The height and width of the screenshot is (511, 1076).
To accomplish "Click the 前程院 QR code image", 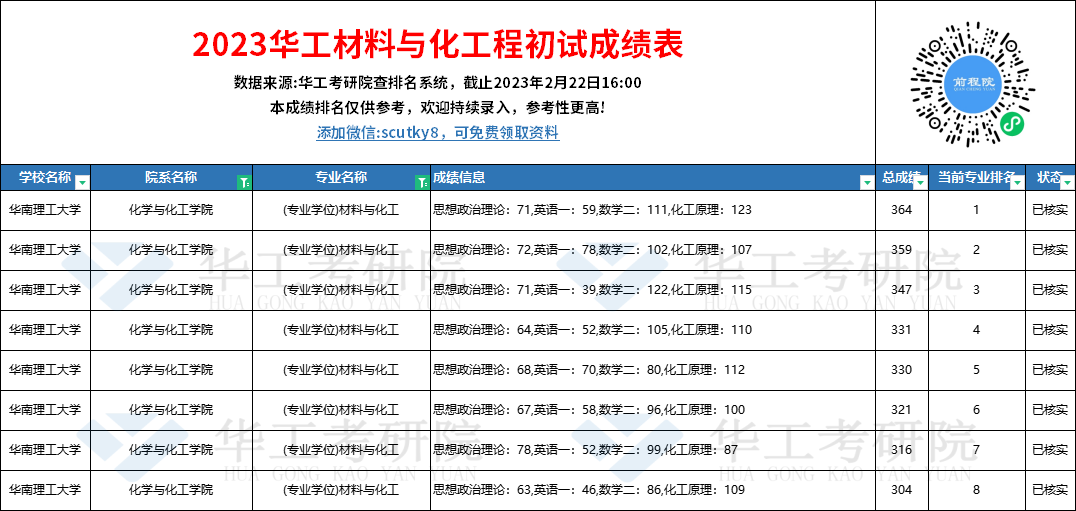I will (x=973, y=84).
